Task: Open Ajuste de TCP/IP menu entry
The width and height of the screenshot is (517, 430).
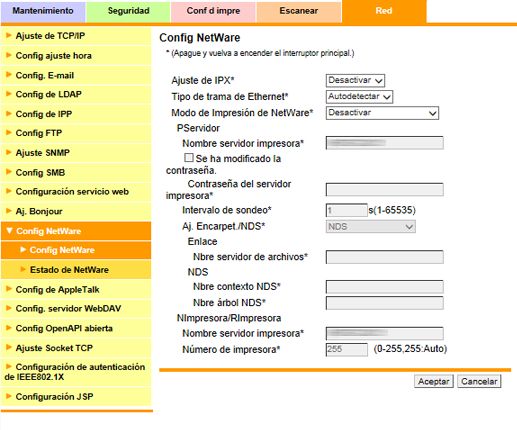Action: 76,36
